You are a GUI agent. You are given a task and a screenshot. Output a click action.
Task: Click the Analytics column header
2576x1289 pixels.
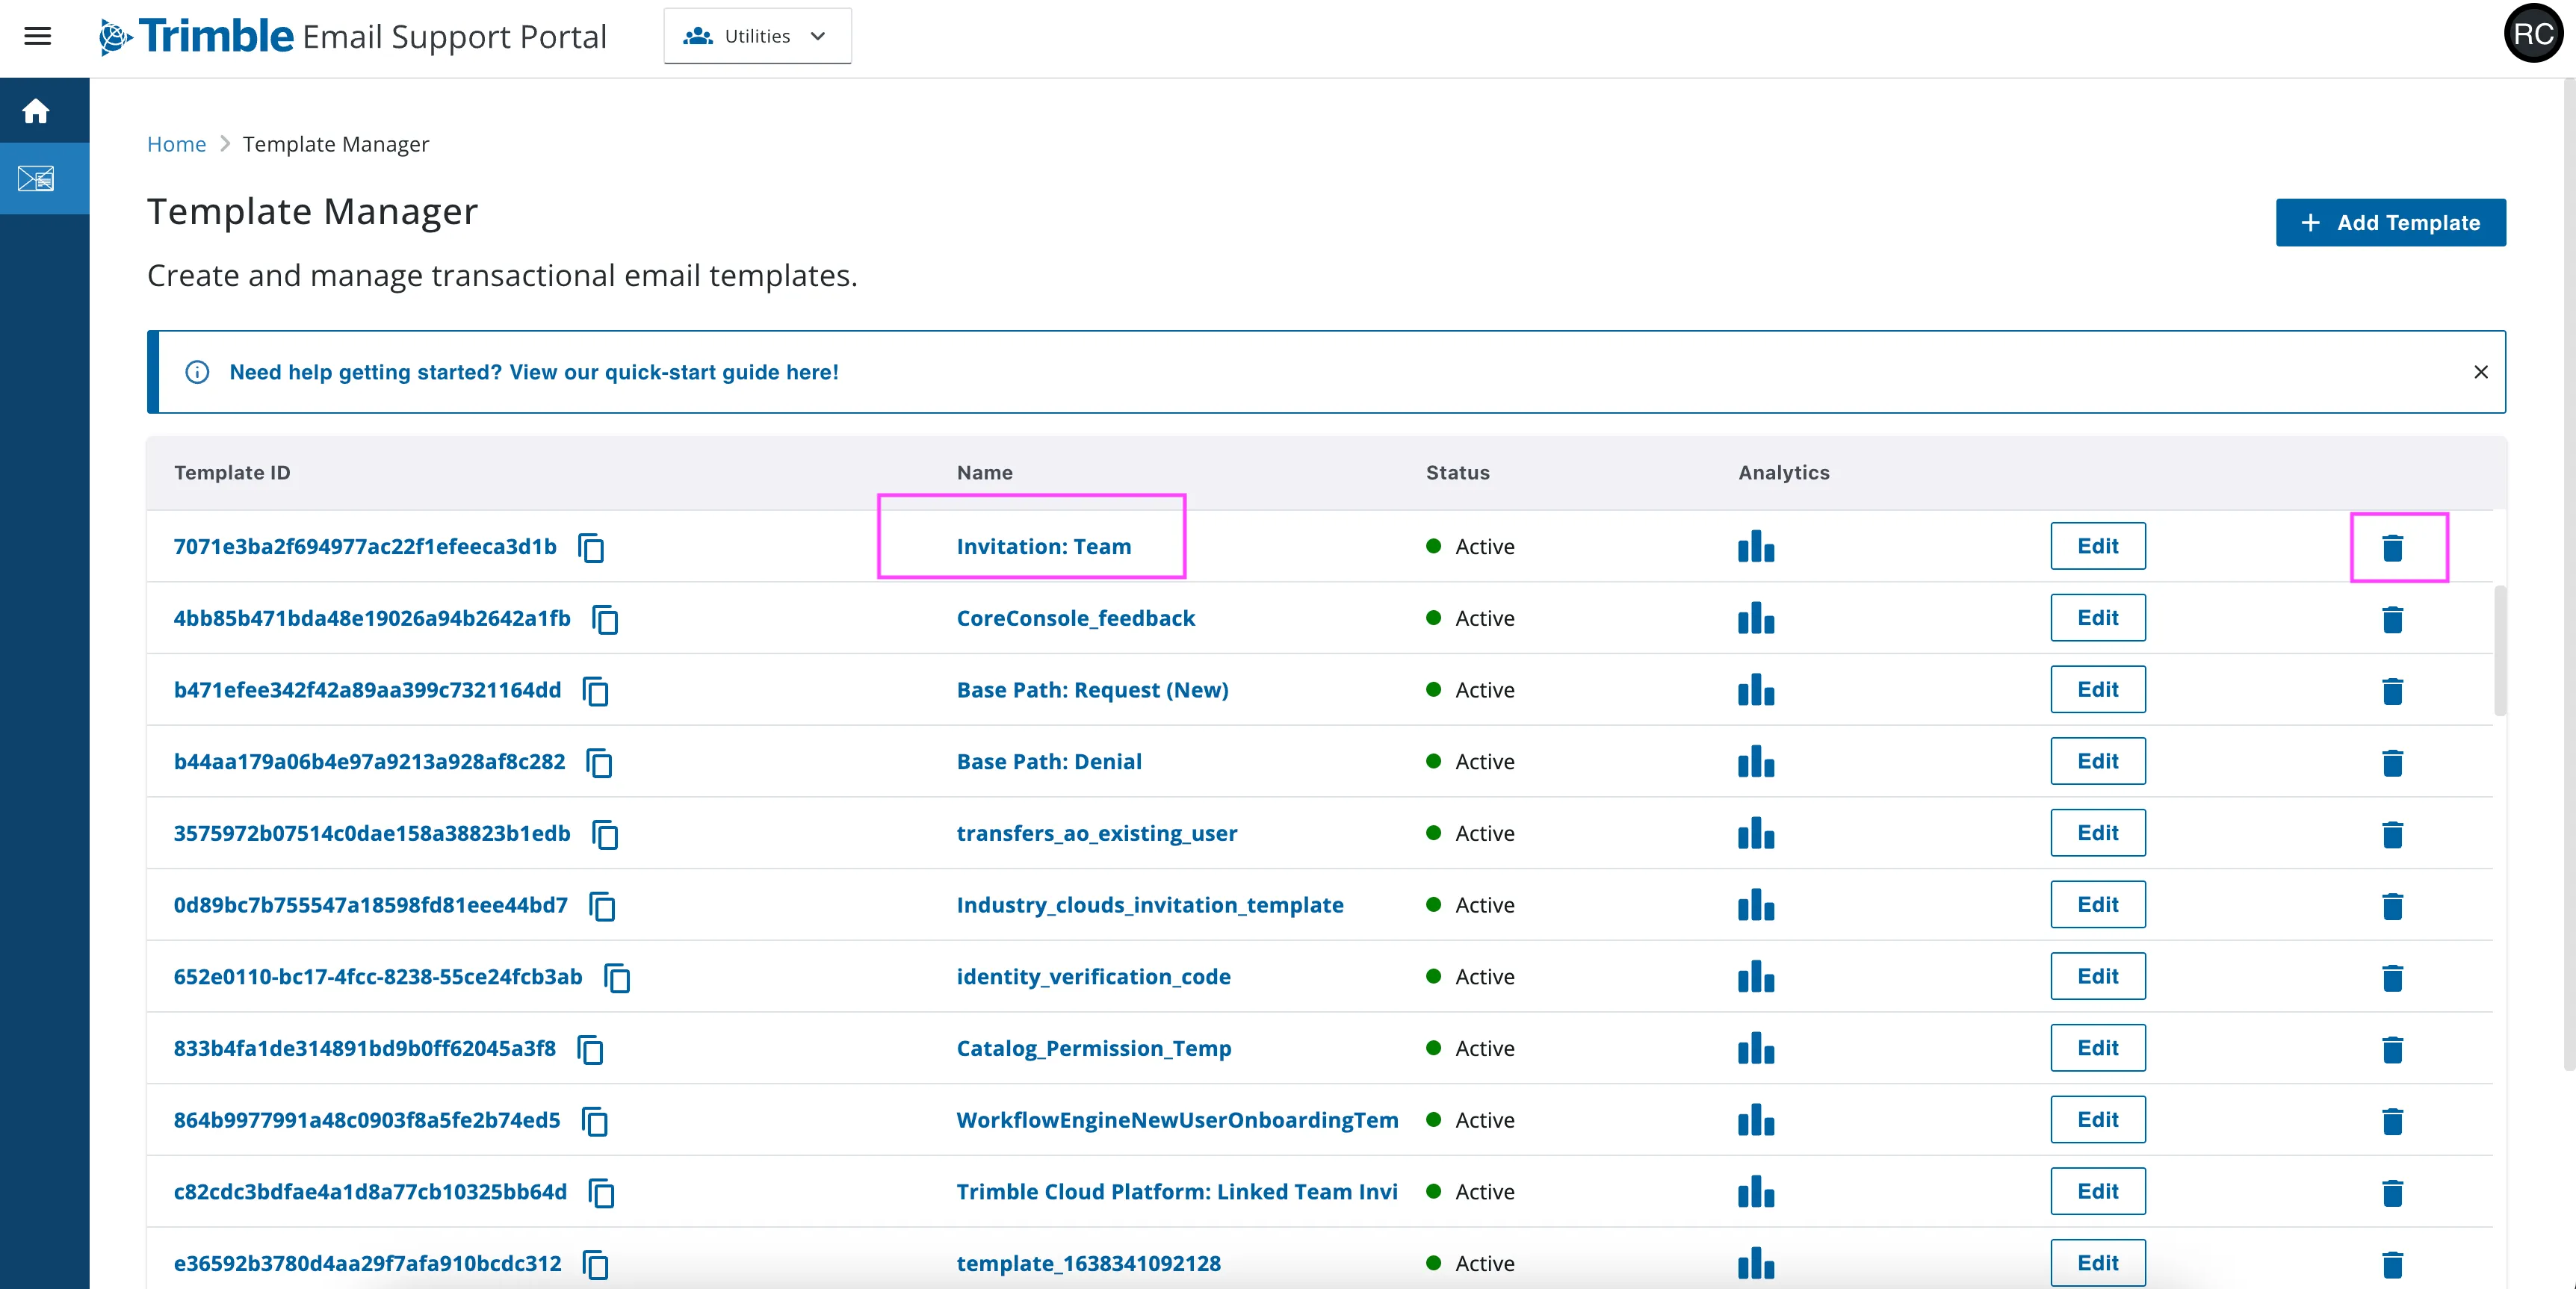(1783, 472)
